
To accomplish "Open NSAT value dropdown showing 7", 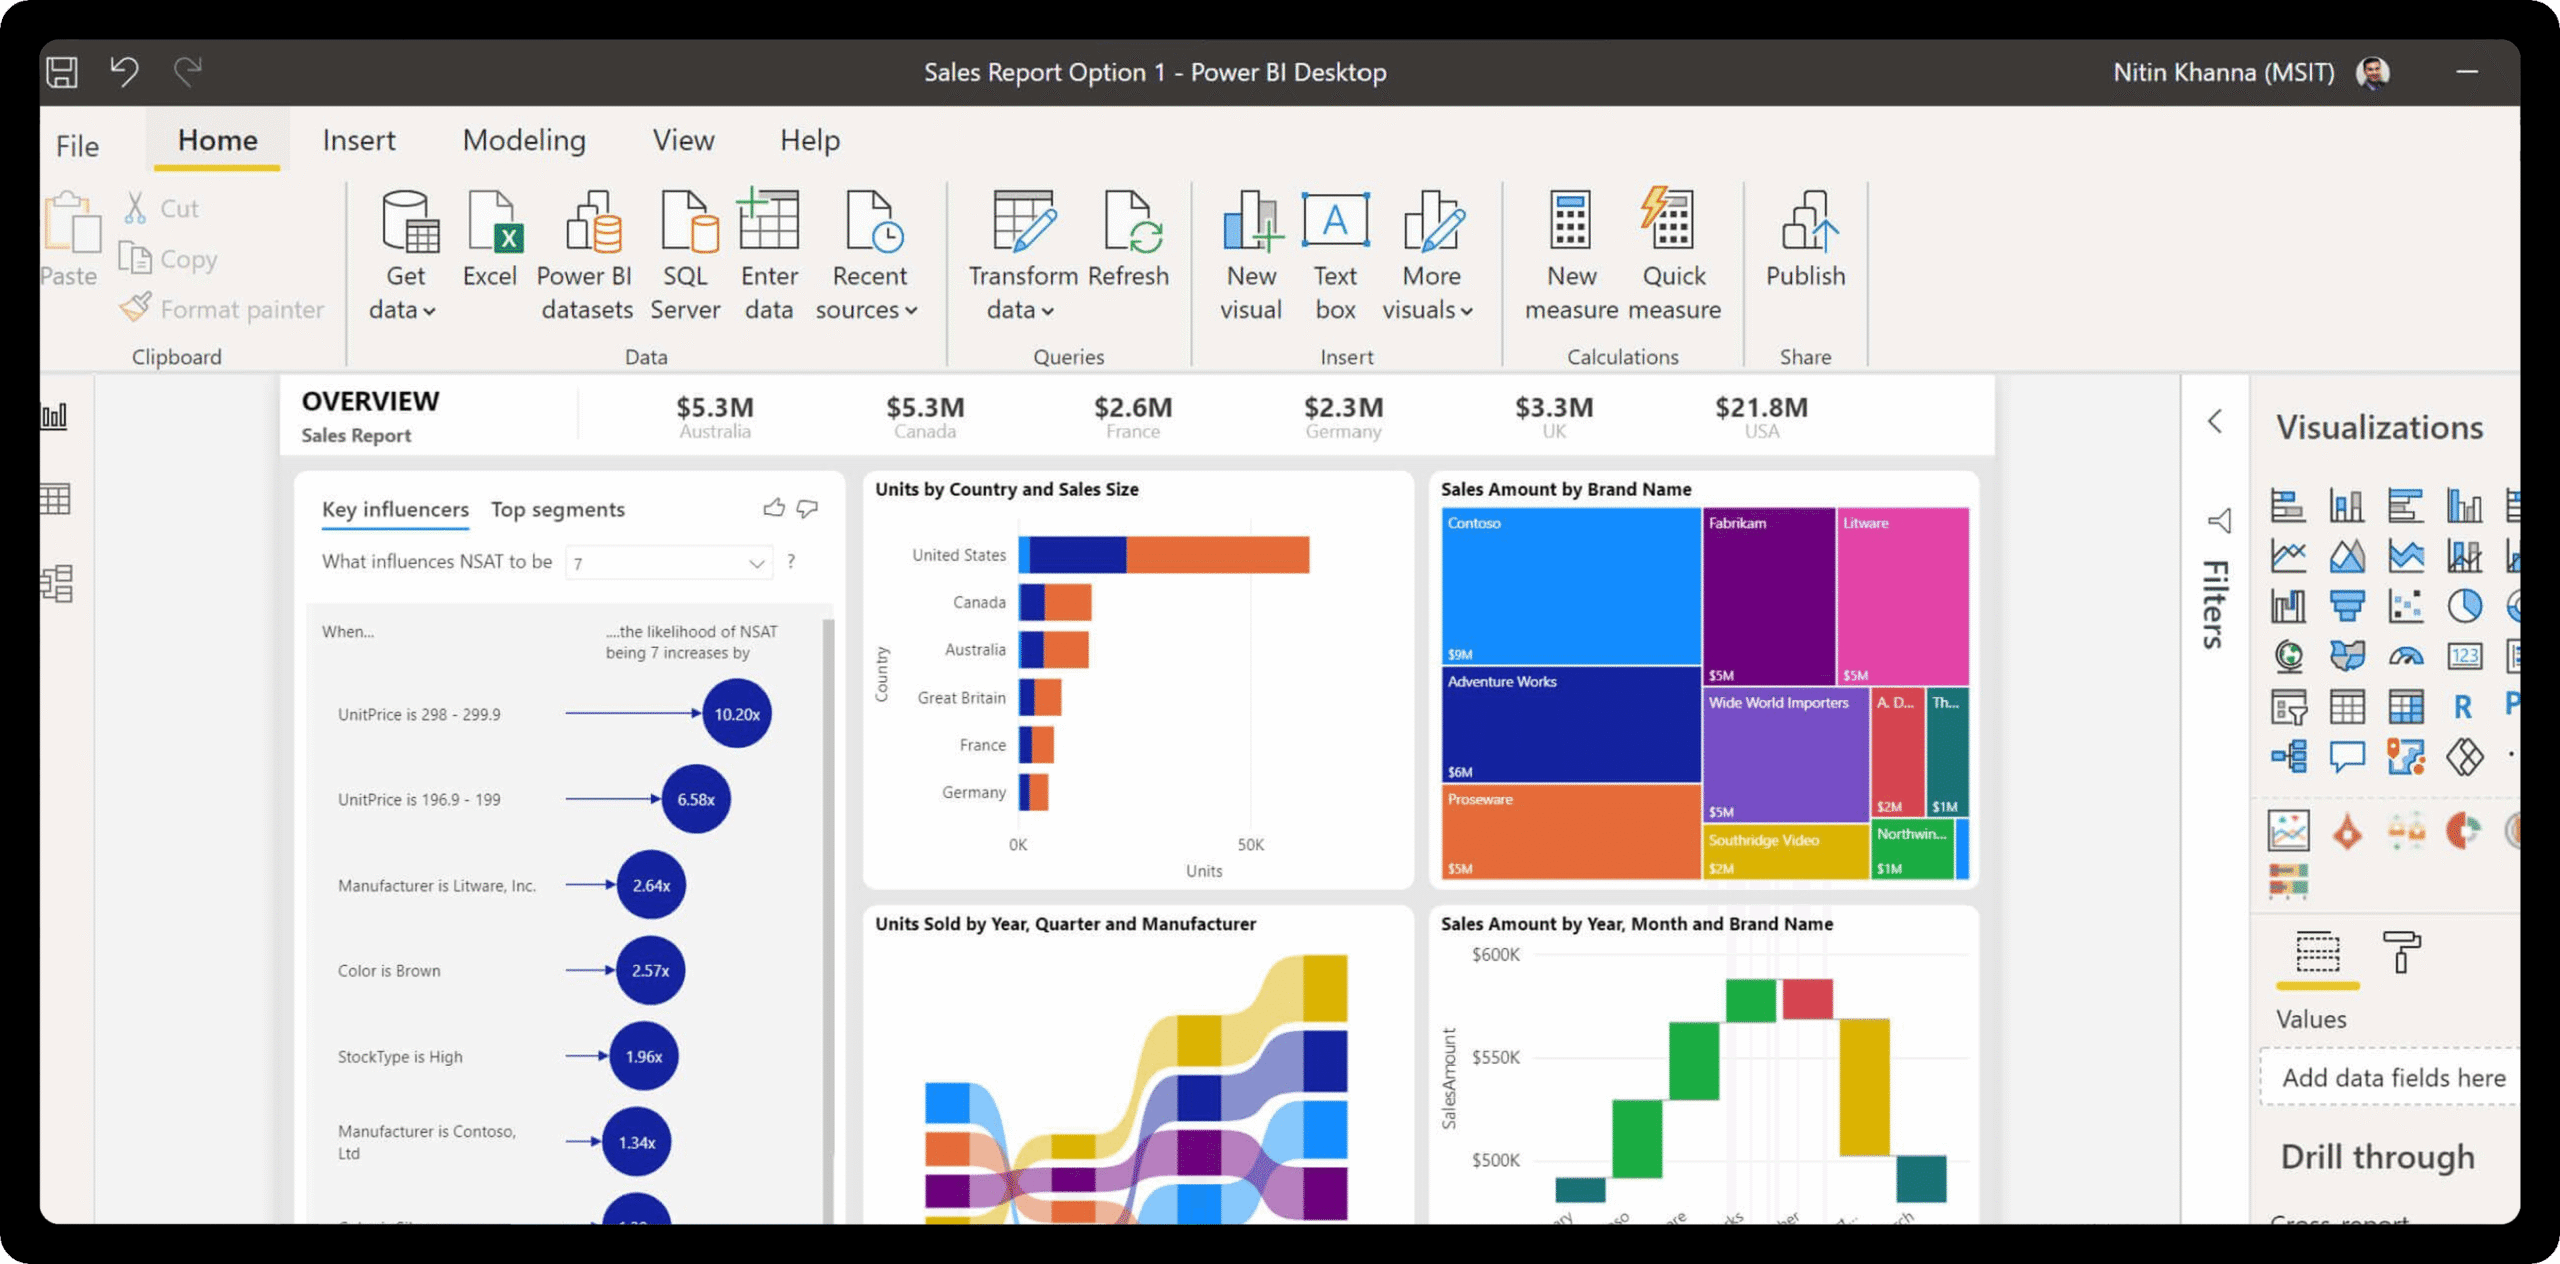I will click(669, 563).
